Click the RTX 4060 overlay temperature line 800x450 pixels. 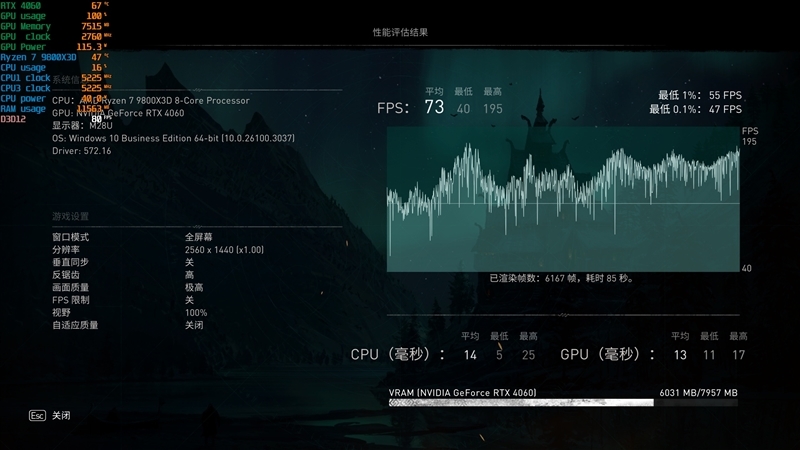coord(55,6)
